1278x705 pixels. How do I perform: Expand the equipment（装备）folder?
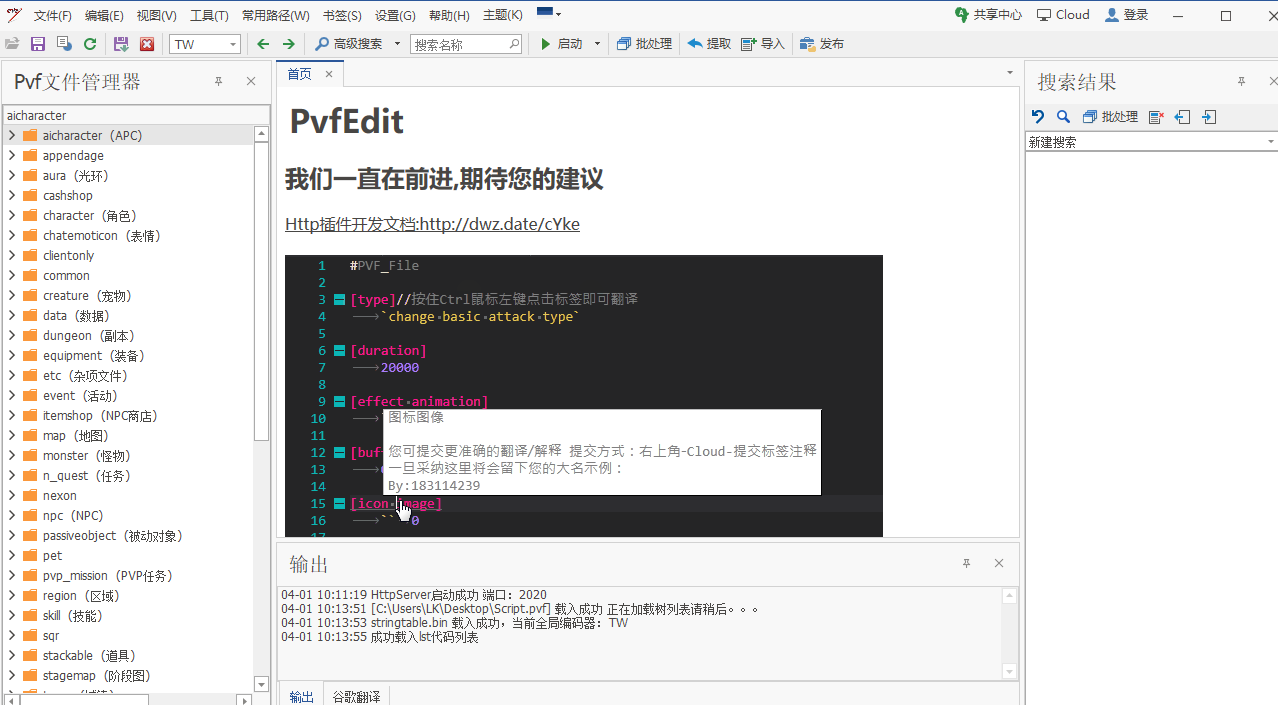tap(12, 356)
